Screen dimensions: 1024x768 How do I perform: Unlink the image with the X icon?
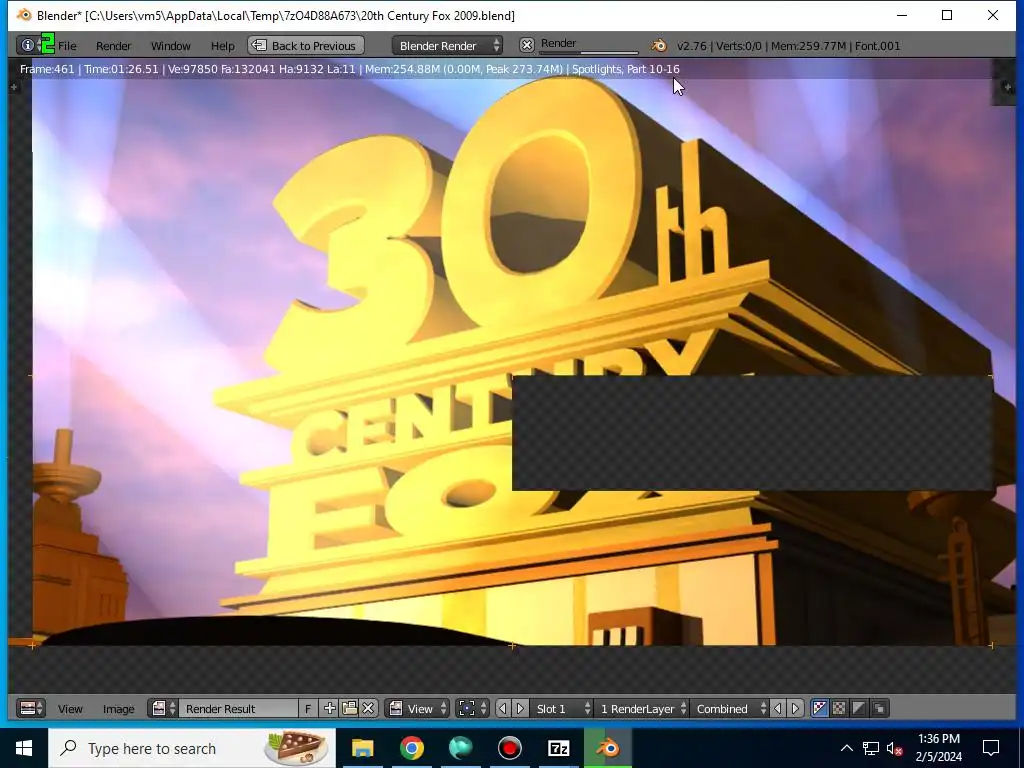[x=368, y=709]
